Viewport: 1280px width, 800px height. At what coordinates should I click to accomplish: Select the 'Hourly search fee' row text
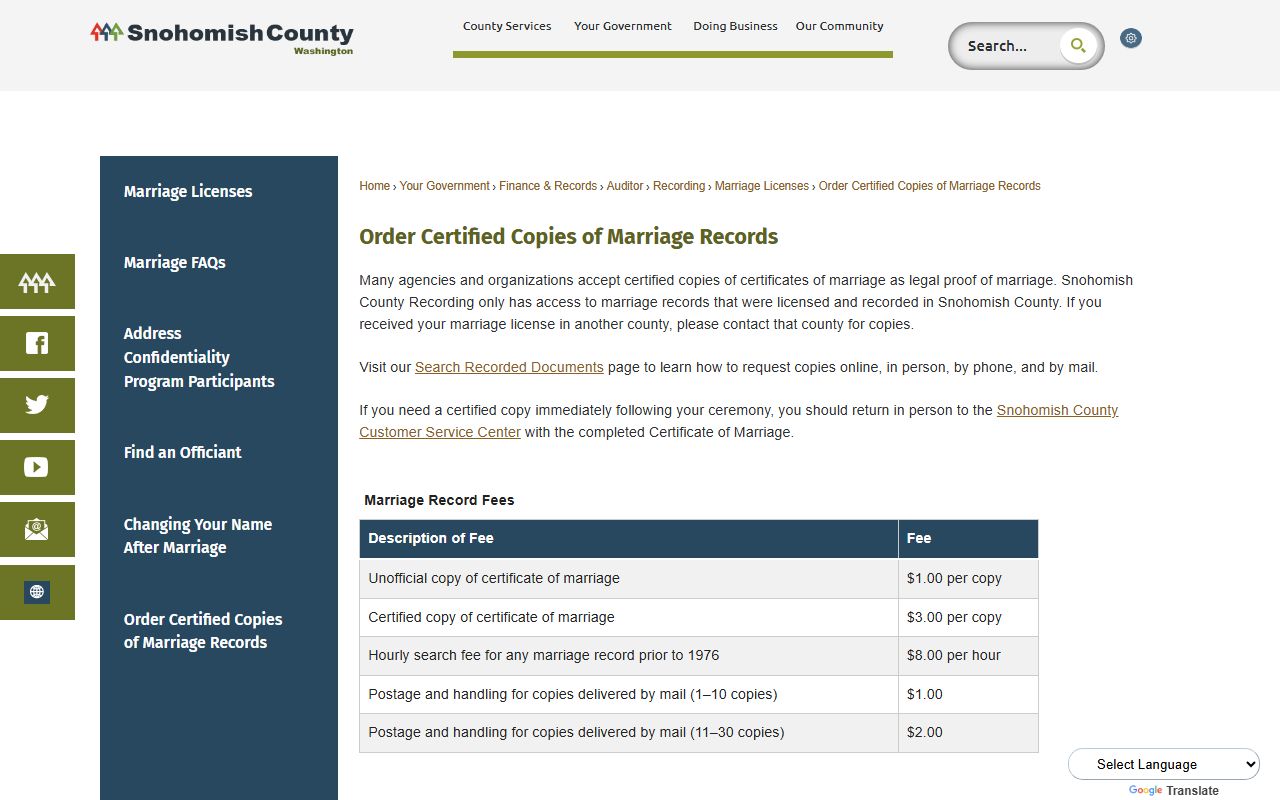544,656
